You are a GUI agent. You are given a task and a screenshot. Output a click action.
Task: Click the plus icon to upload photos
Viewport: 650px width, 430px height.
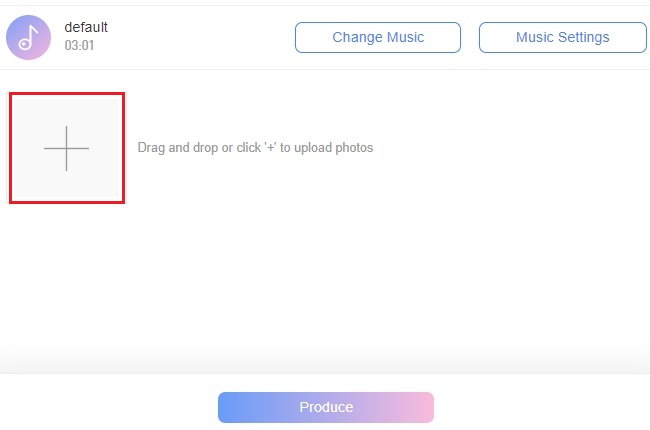66,148
